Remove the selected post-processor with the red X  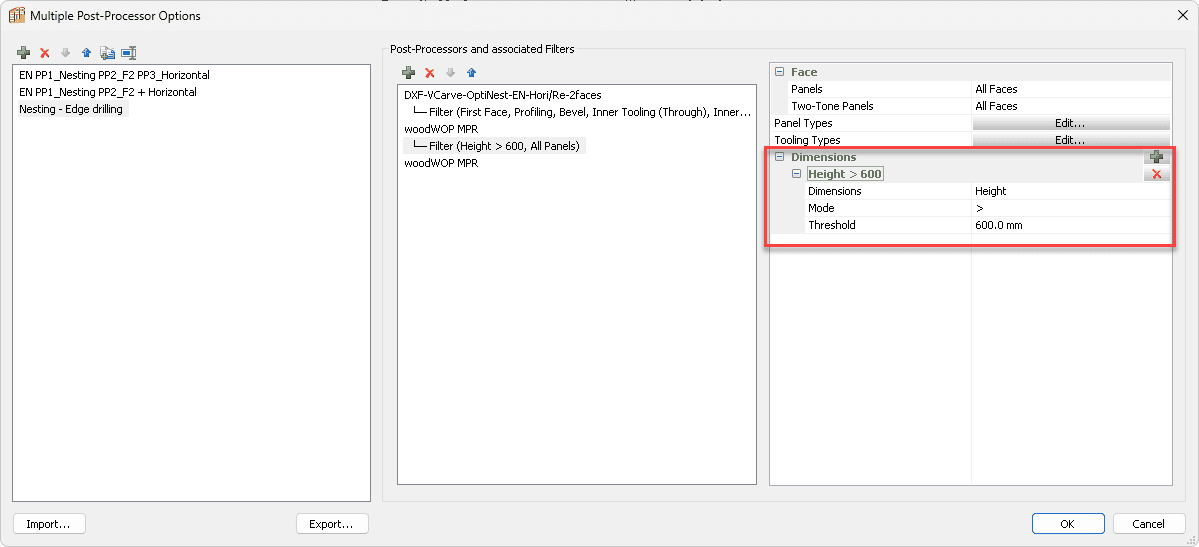(430, 73)
